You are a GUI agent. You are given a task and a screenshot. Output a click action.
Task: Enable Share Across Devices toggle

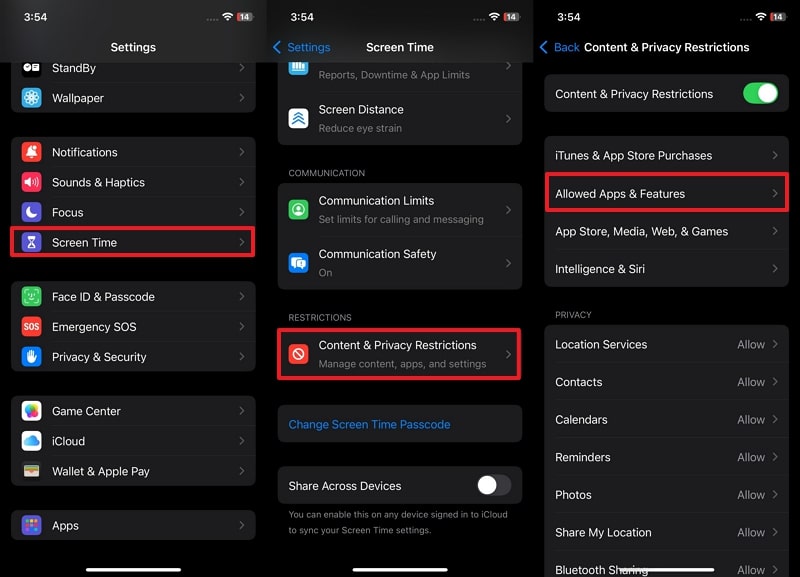click(x=494, y=485)
